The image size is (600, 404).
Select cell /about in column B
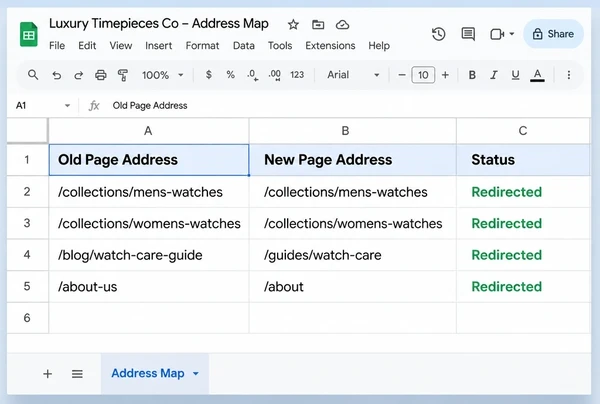[x=352, y=287]
